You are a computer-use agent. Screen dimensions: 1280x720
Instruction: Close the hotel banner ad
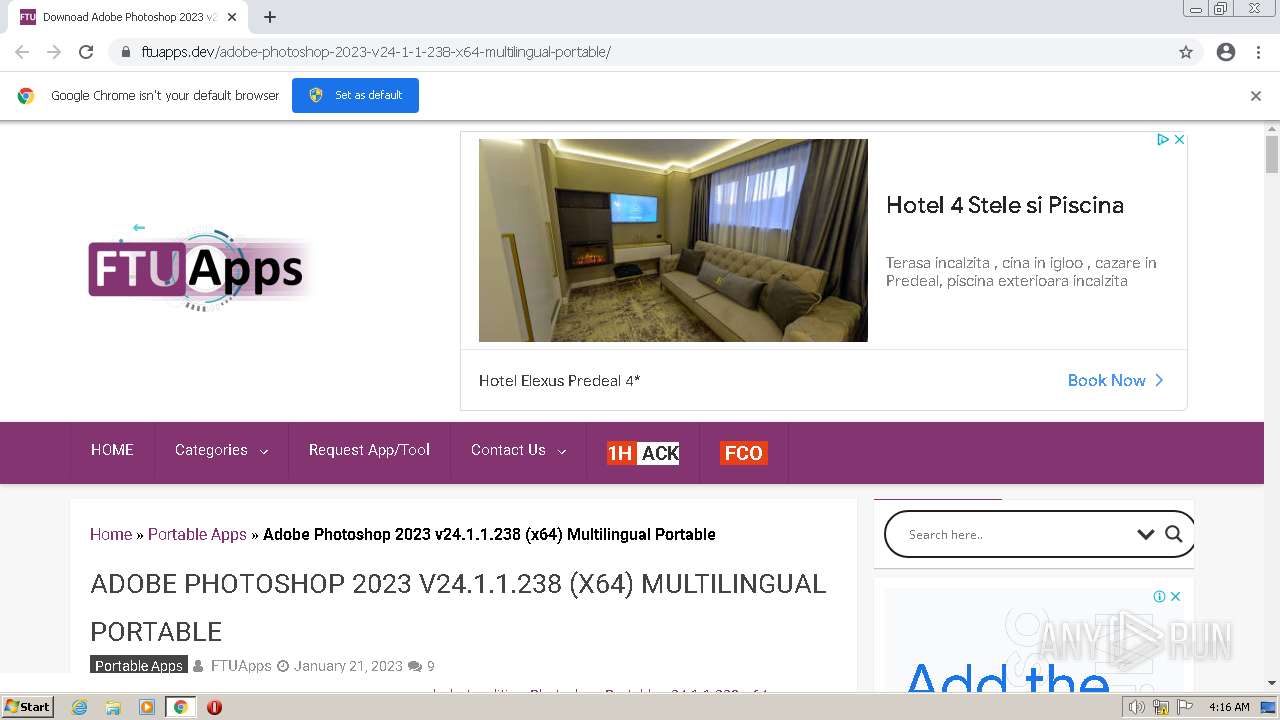tap(1179, 140)
